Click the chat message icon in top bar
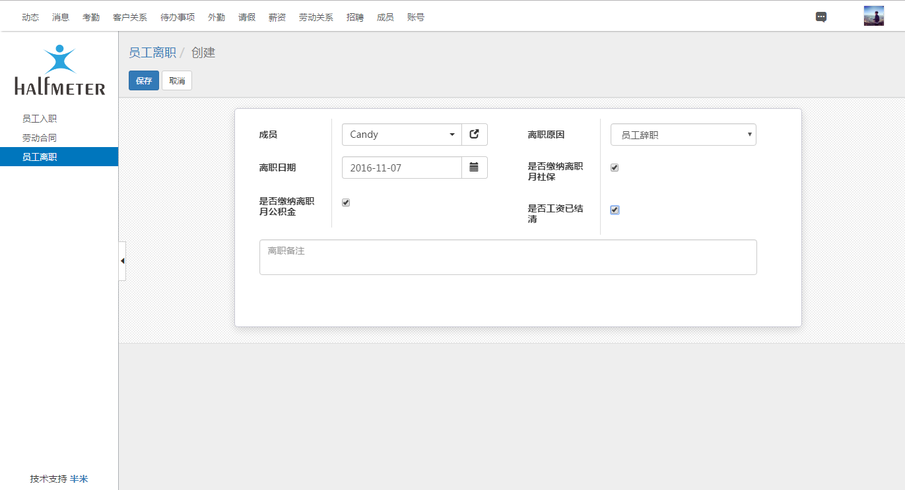The image size is (905, 490). tap(821, 17)
